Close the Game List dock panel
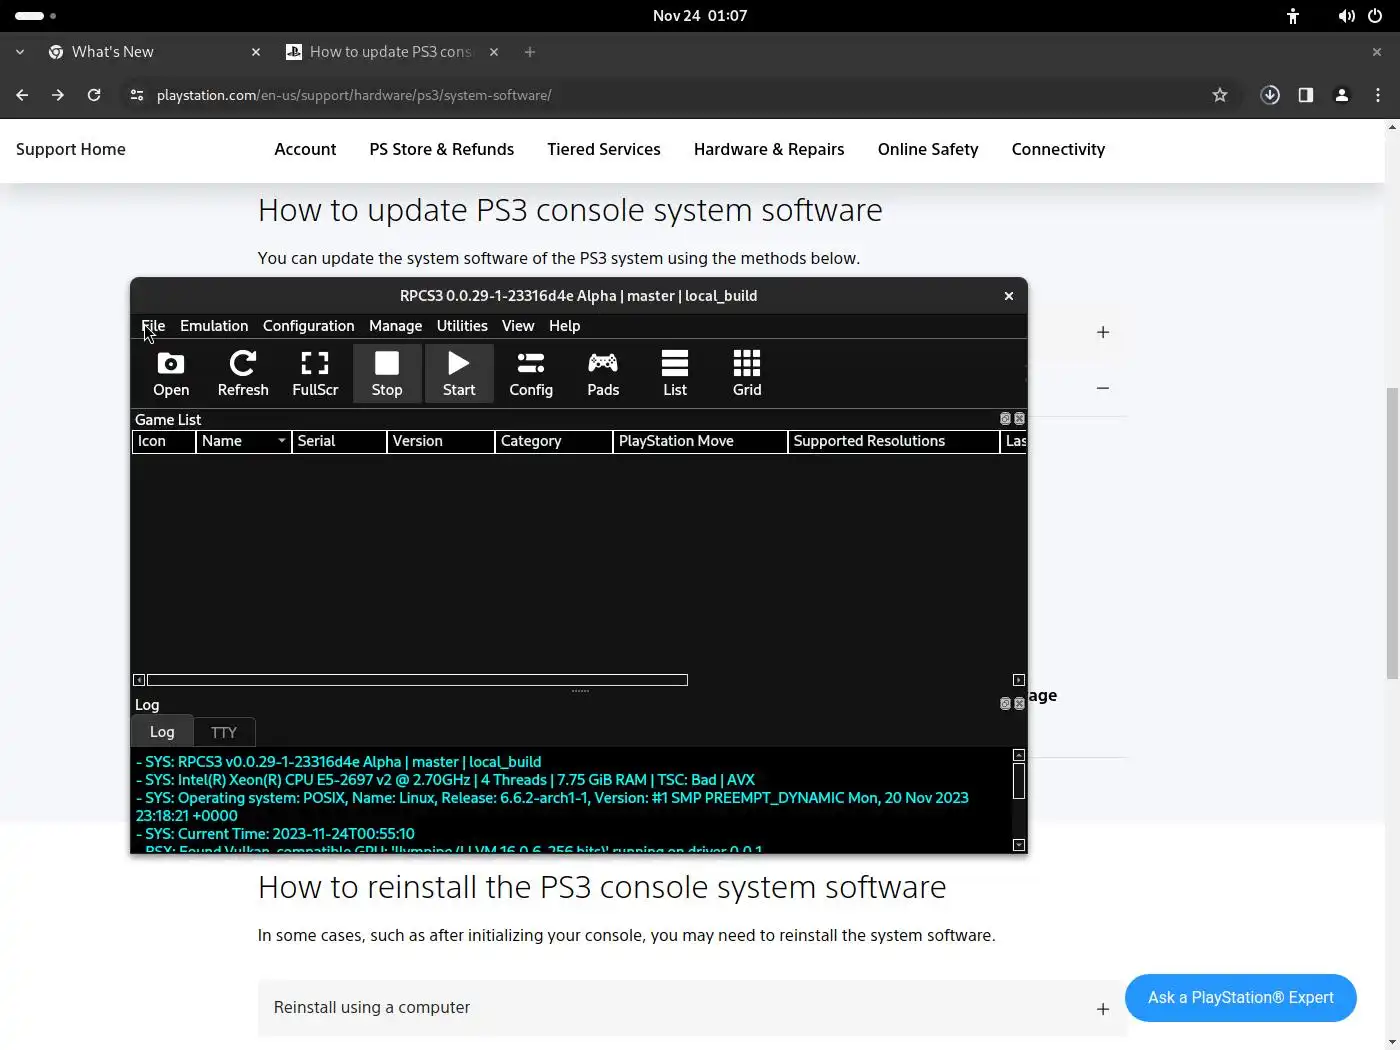Screen dimensions: 1400x1050 1019,419
